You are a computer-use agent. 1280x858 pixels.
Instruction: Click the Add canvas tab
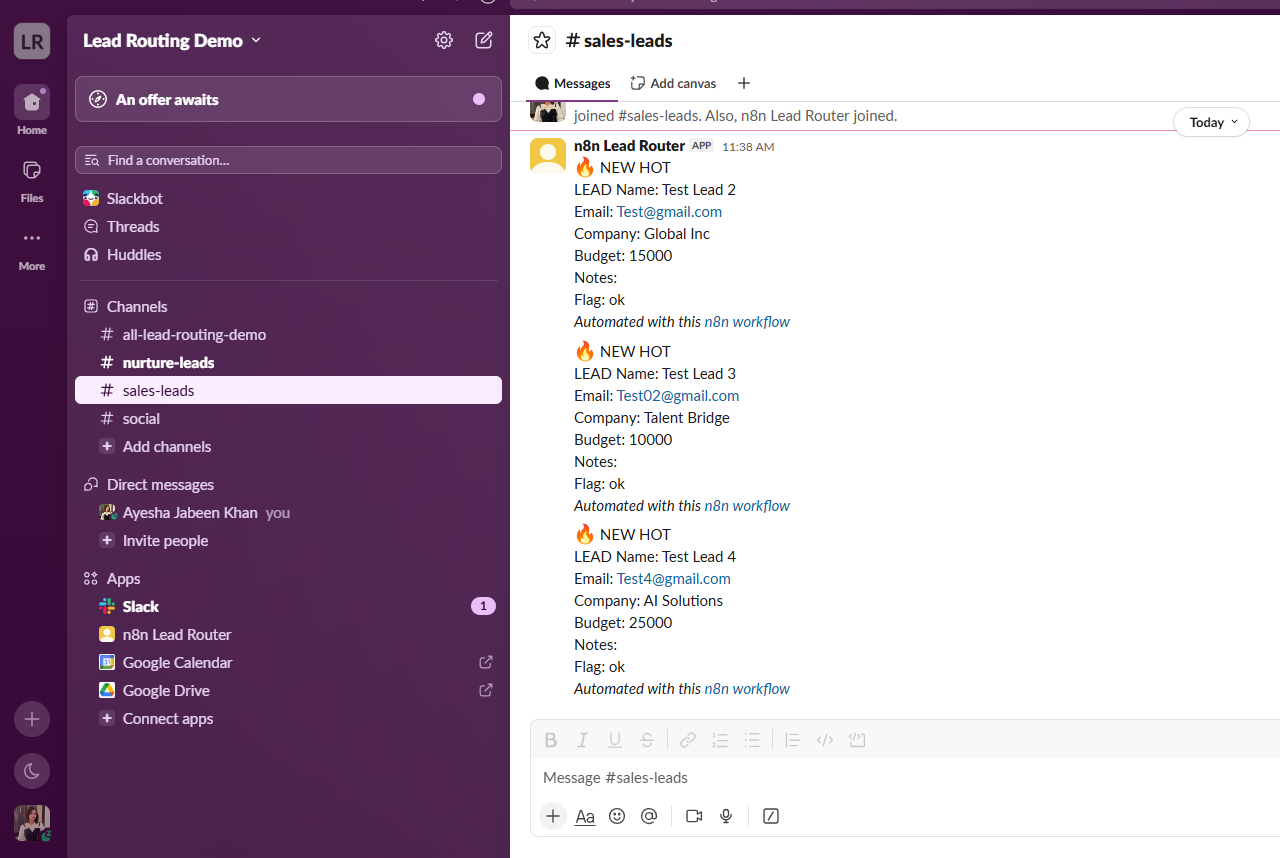(673, 83)
